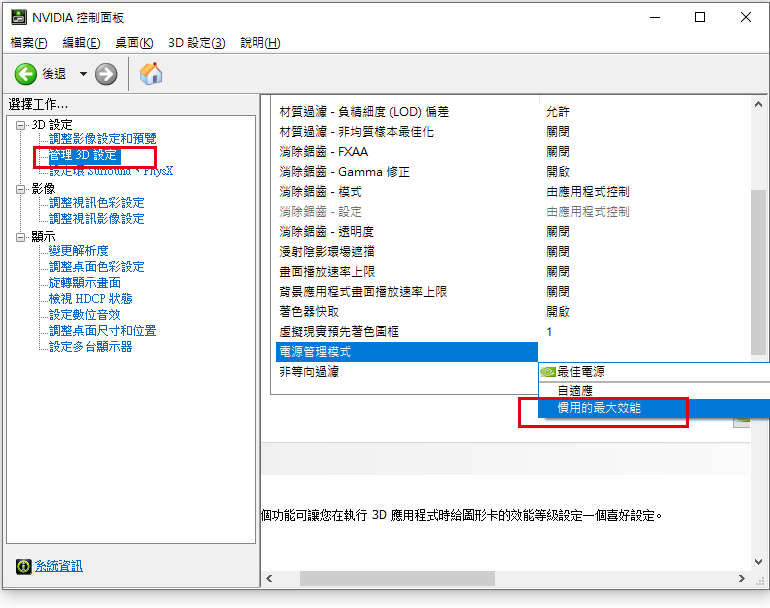Select the 畫面播放速率上限 row
Viewport: 770px width, 608px height.
pyautogui.click(x=407, y=272)
